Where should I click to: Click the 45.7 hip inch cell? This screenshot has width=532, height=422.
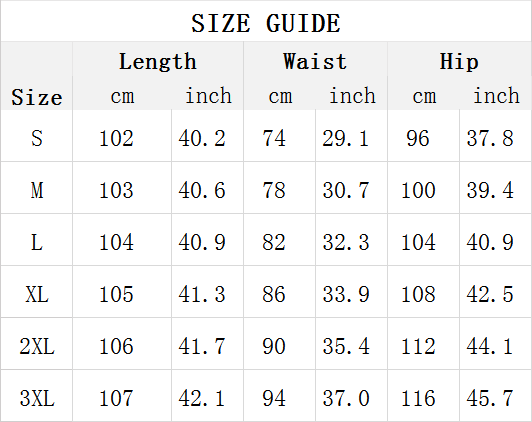(x=490, y=398)
